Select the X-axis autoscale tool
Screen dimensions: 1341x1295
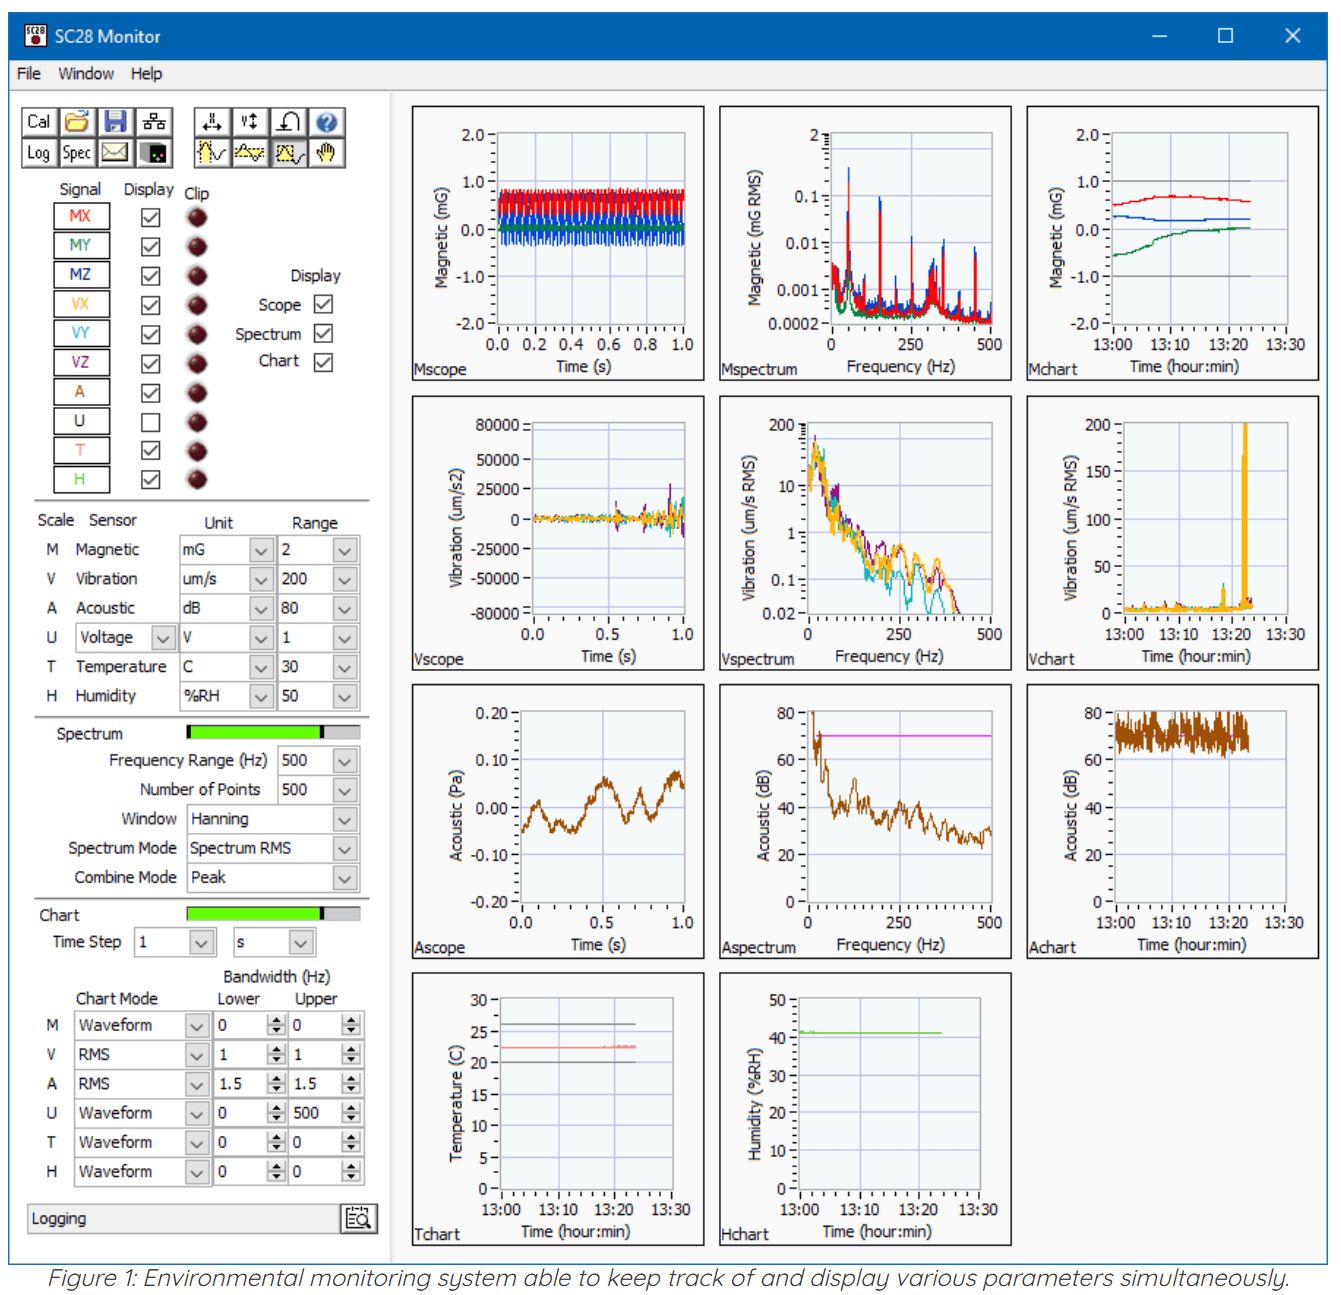pyautogui.click(x=212, y=122)
